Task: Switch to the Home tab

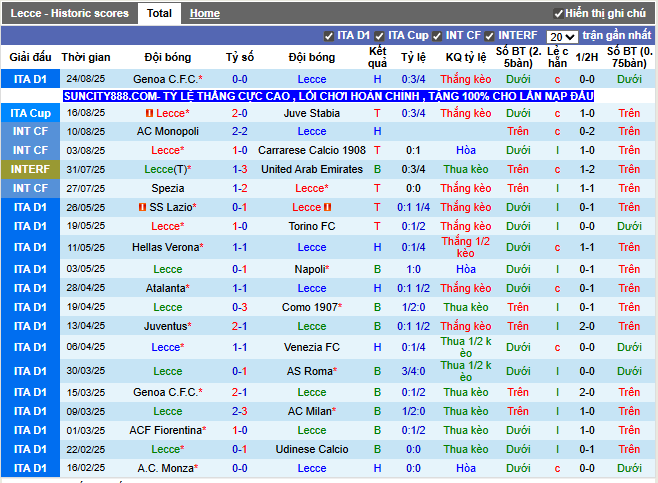Action: (204, 13)
